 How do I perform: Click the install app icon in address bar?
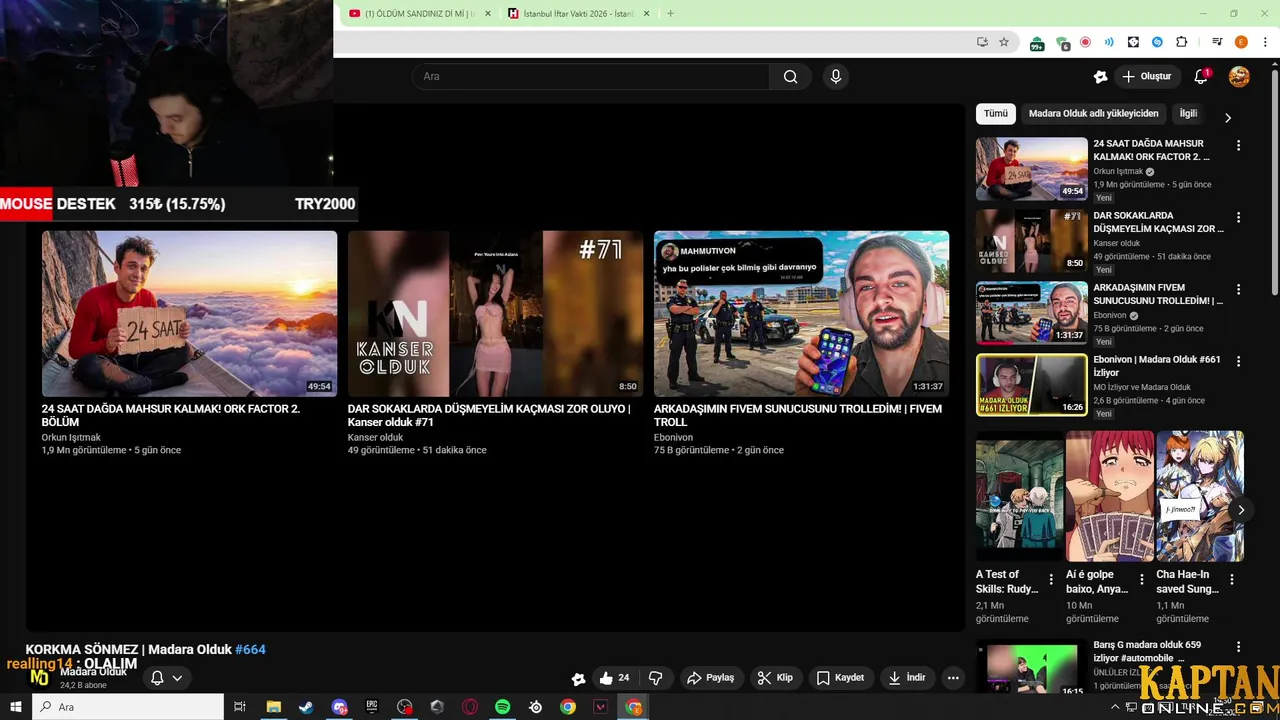(982, 42)
